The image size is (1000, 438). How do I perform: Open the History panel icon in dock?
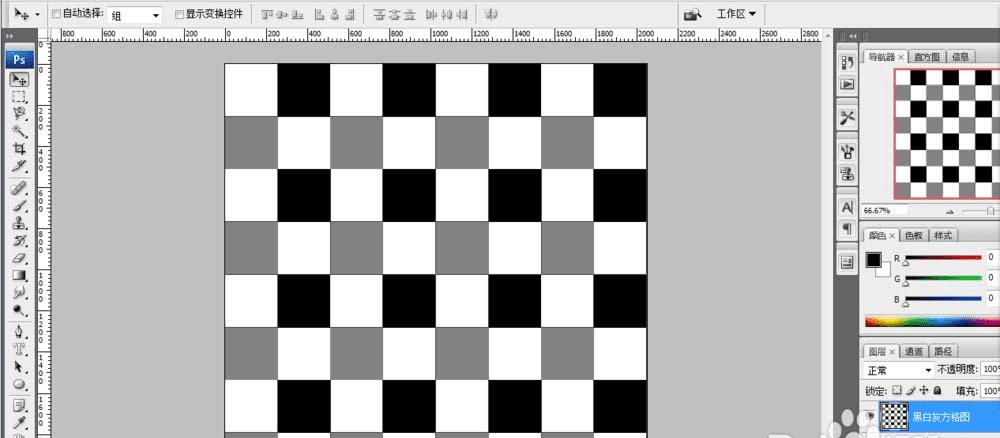point(848,62)
